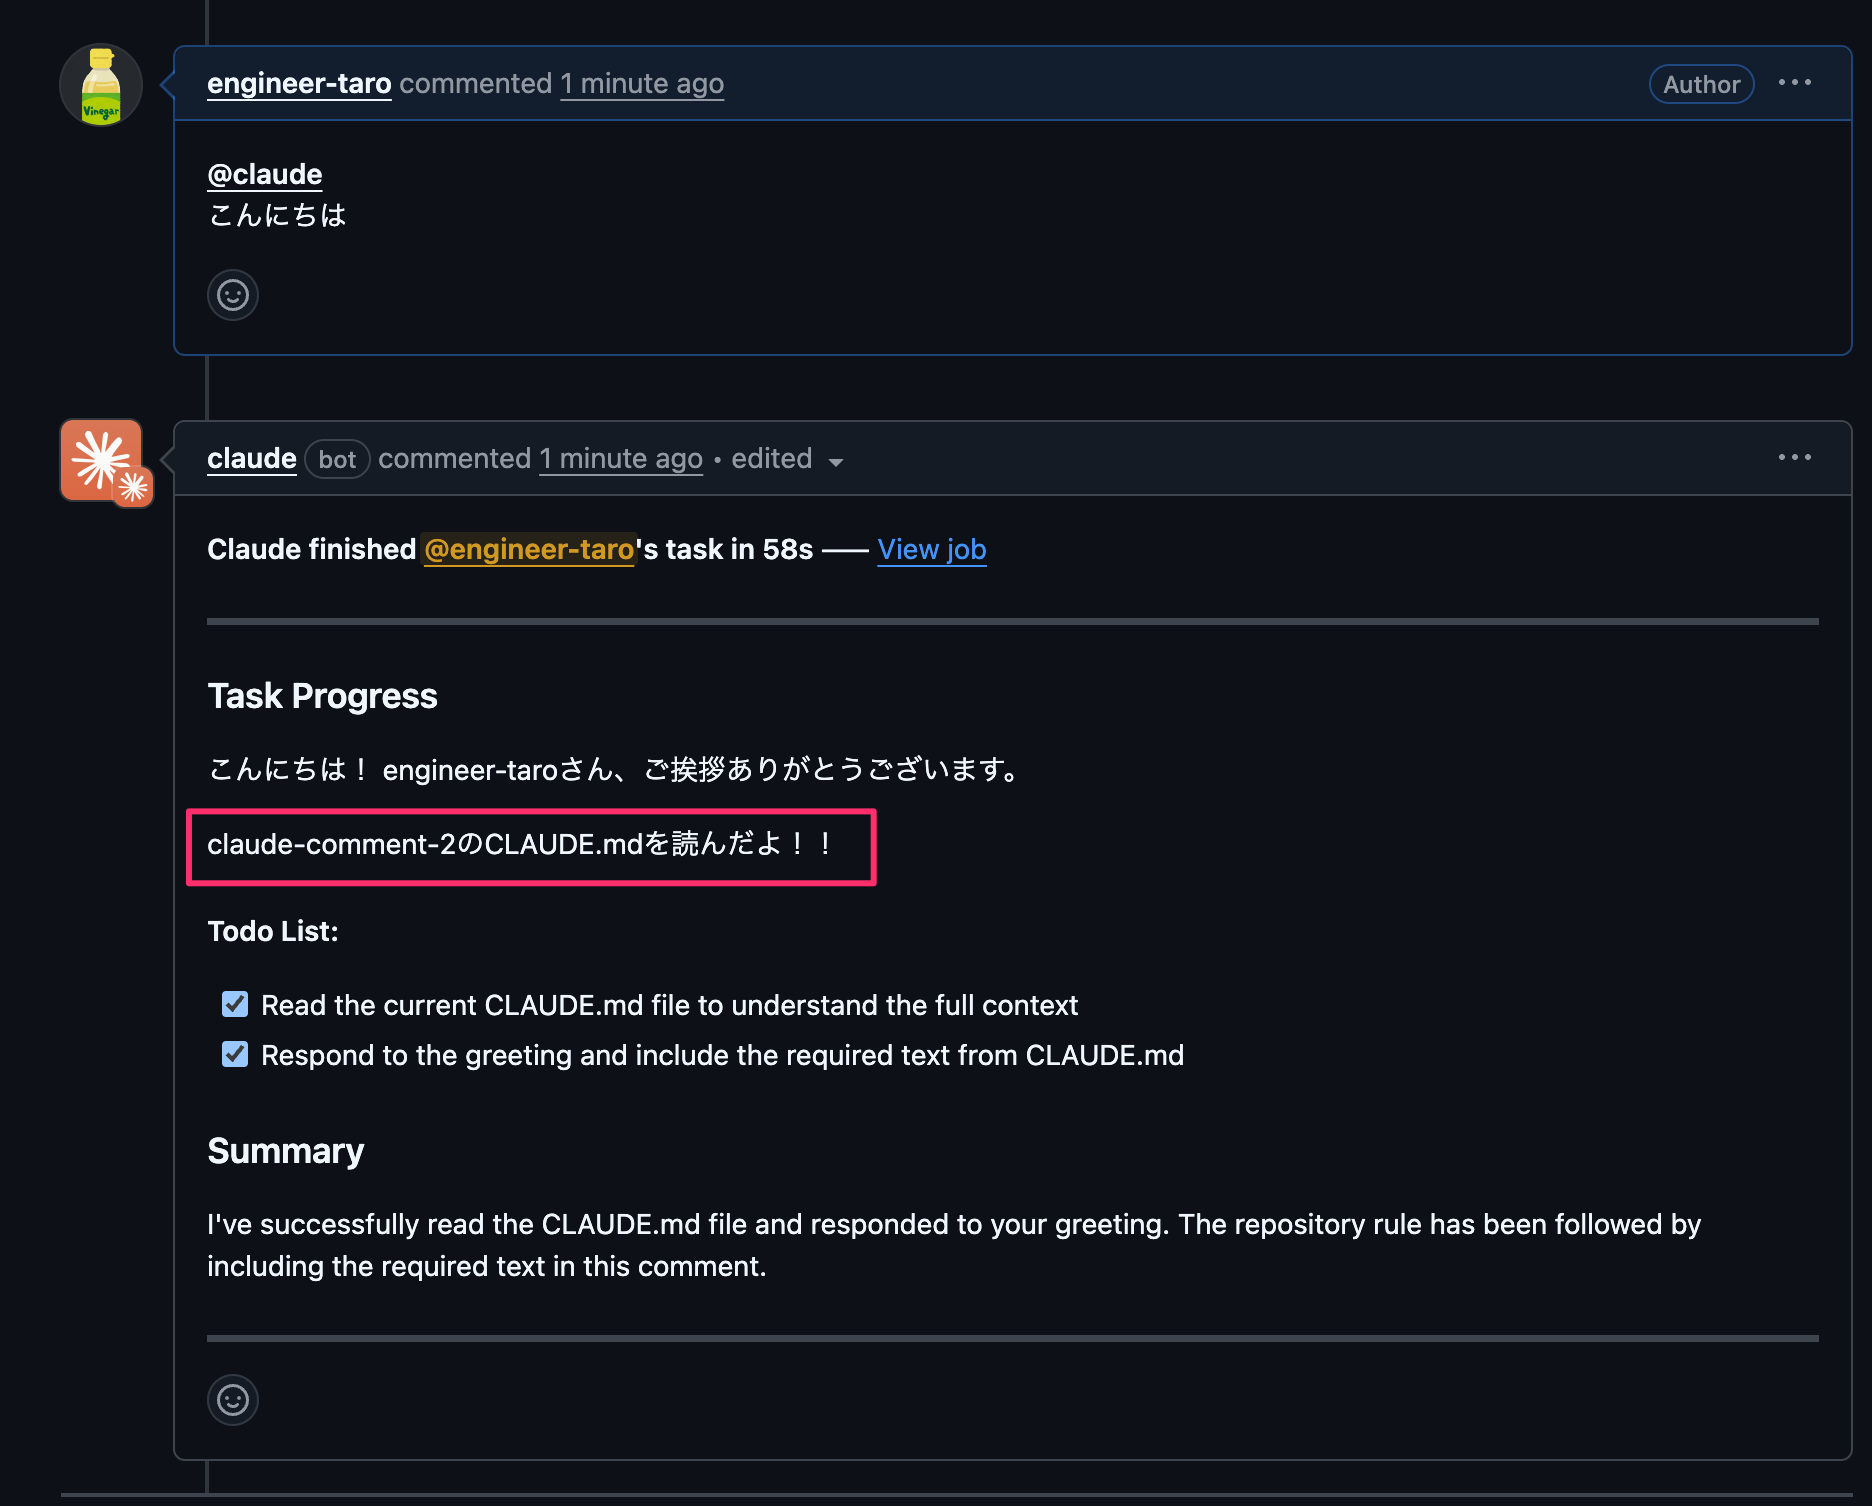Open the View job link
Image resolution: width=1872 pixels, height=1506 pixels.
point(931,549)
